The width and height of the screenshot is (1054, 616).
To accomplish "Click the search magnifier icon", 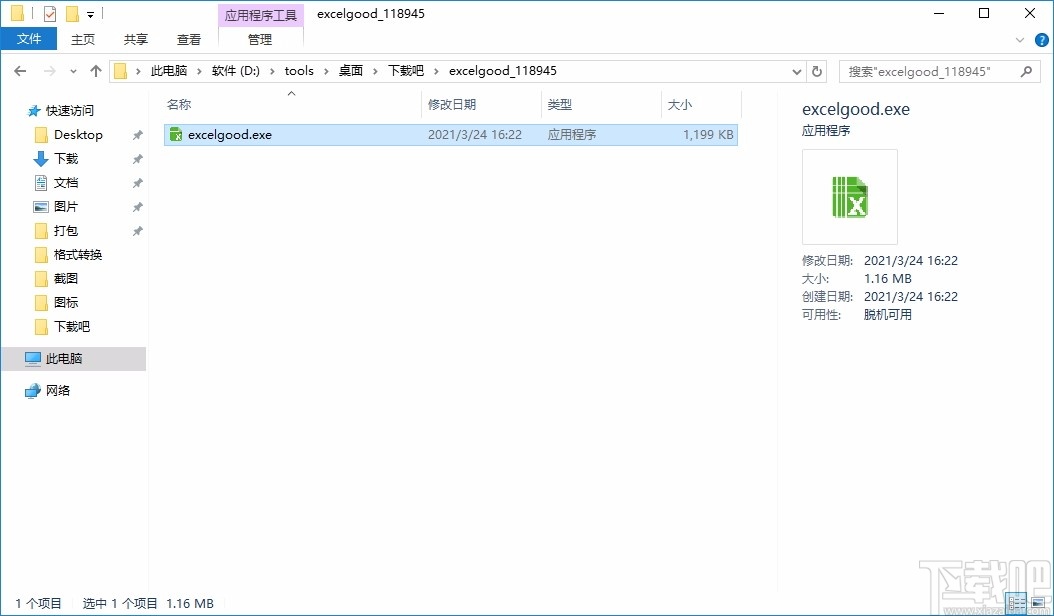I will tap(1027, 70).
